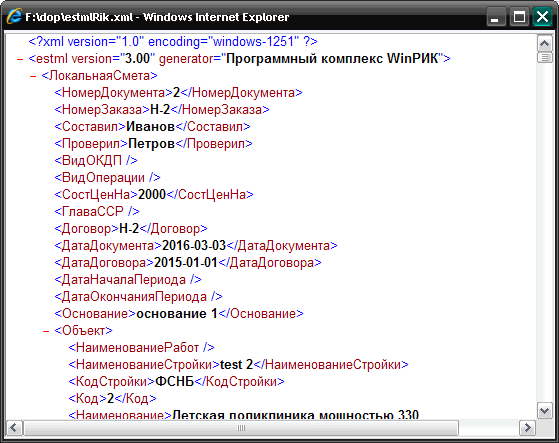Minimize the Internet Explorer window
559x443 pixels.
pos(496,17)
